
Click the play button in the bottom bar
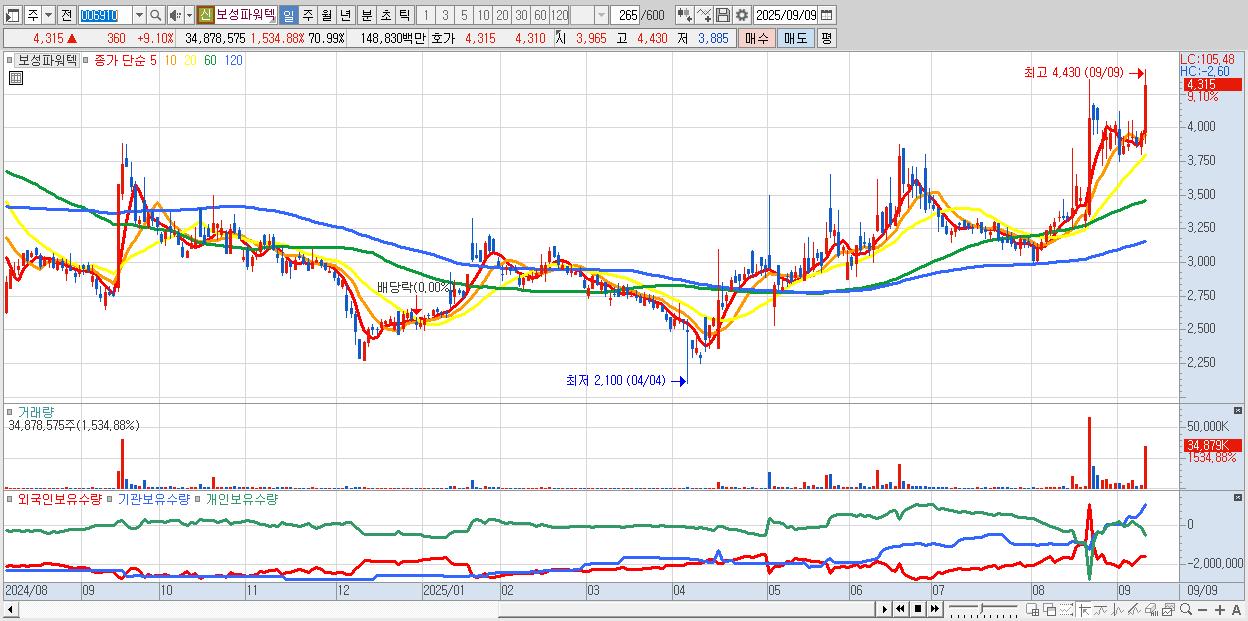(x=885, y=609)
